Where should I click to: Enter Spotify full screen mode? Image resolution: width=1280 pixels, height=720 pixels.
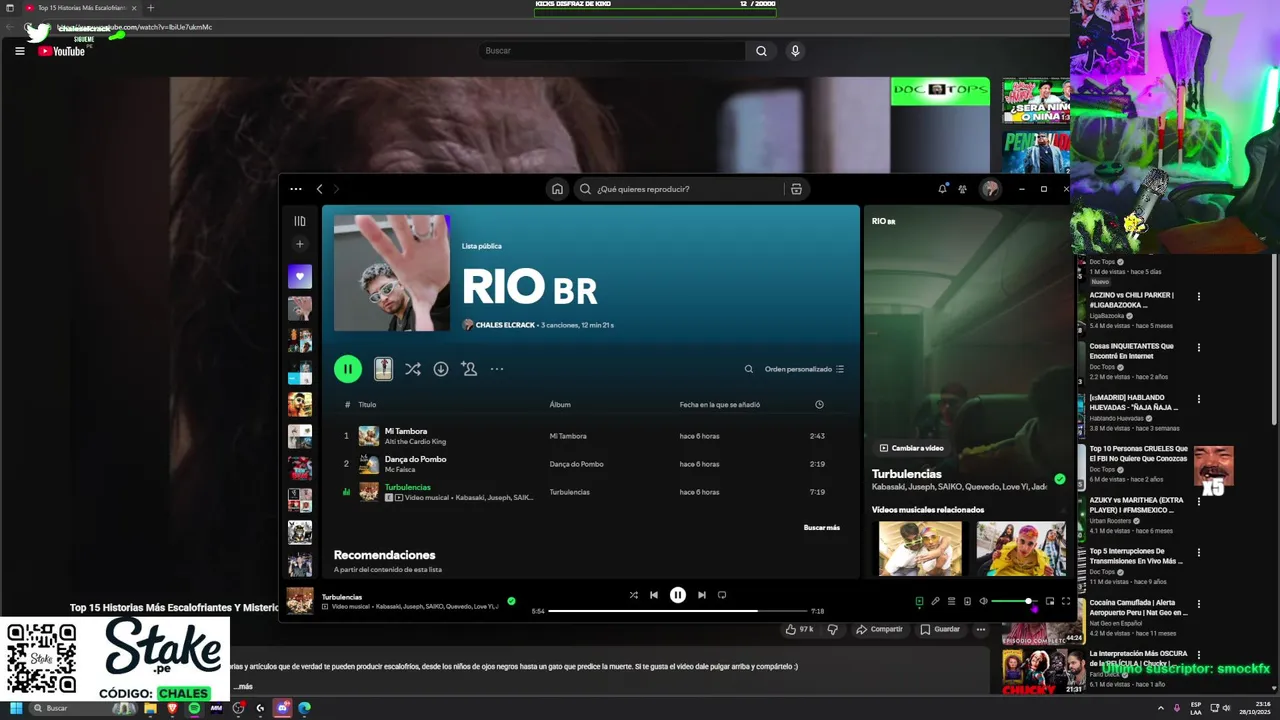click(1066, 601)
